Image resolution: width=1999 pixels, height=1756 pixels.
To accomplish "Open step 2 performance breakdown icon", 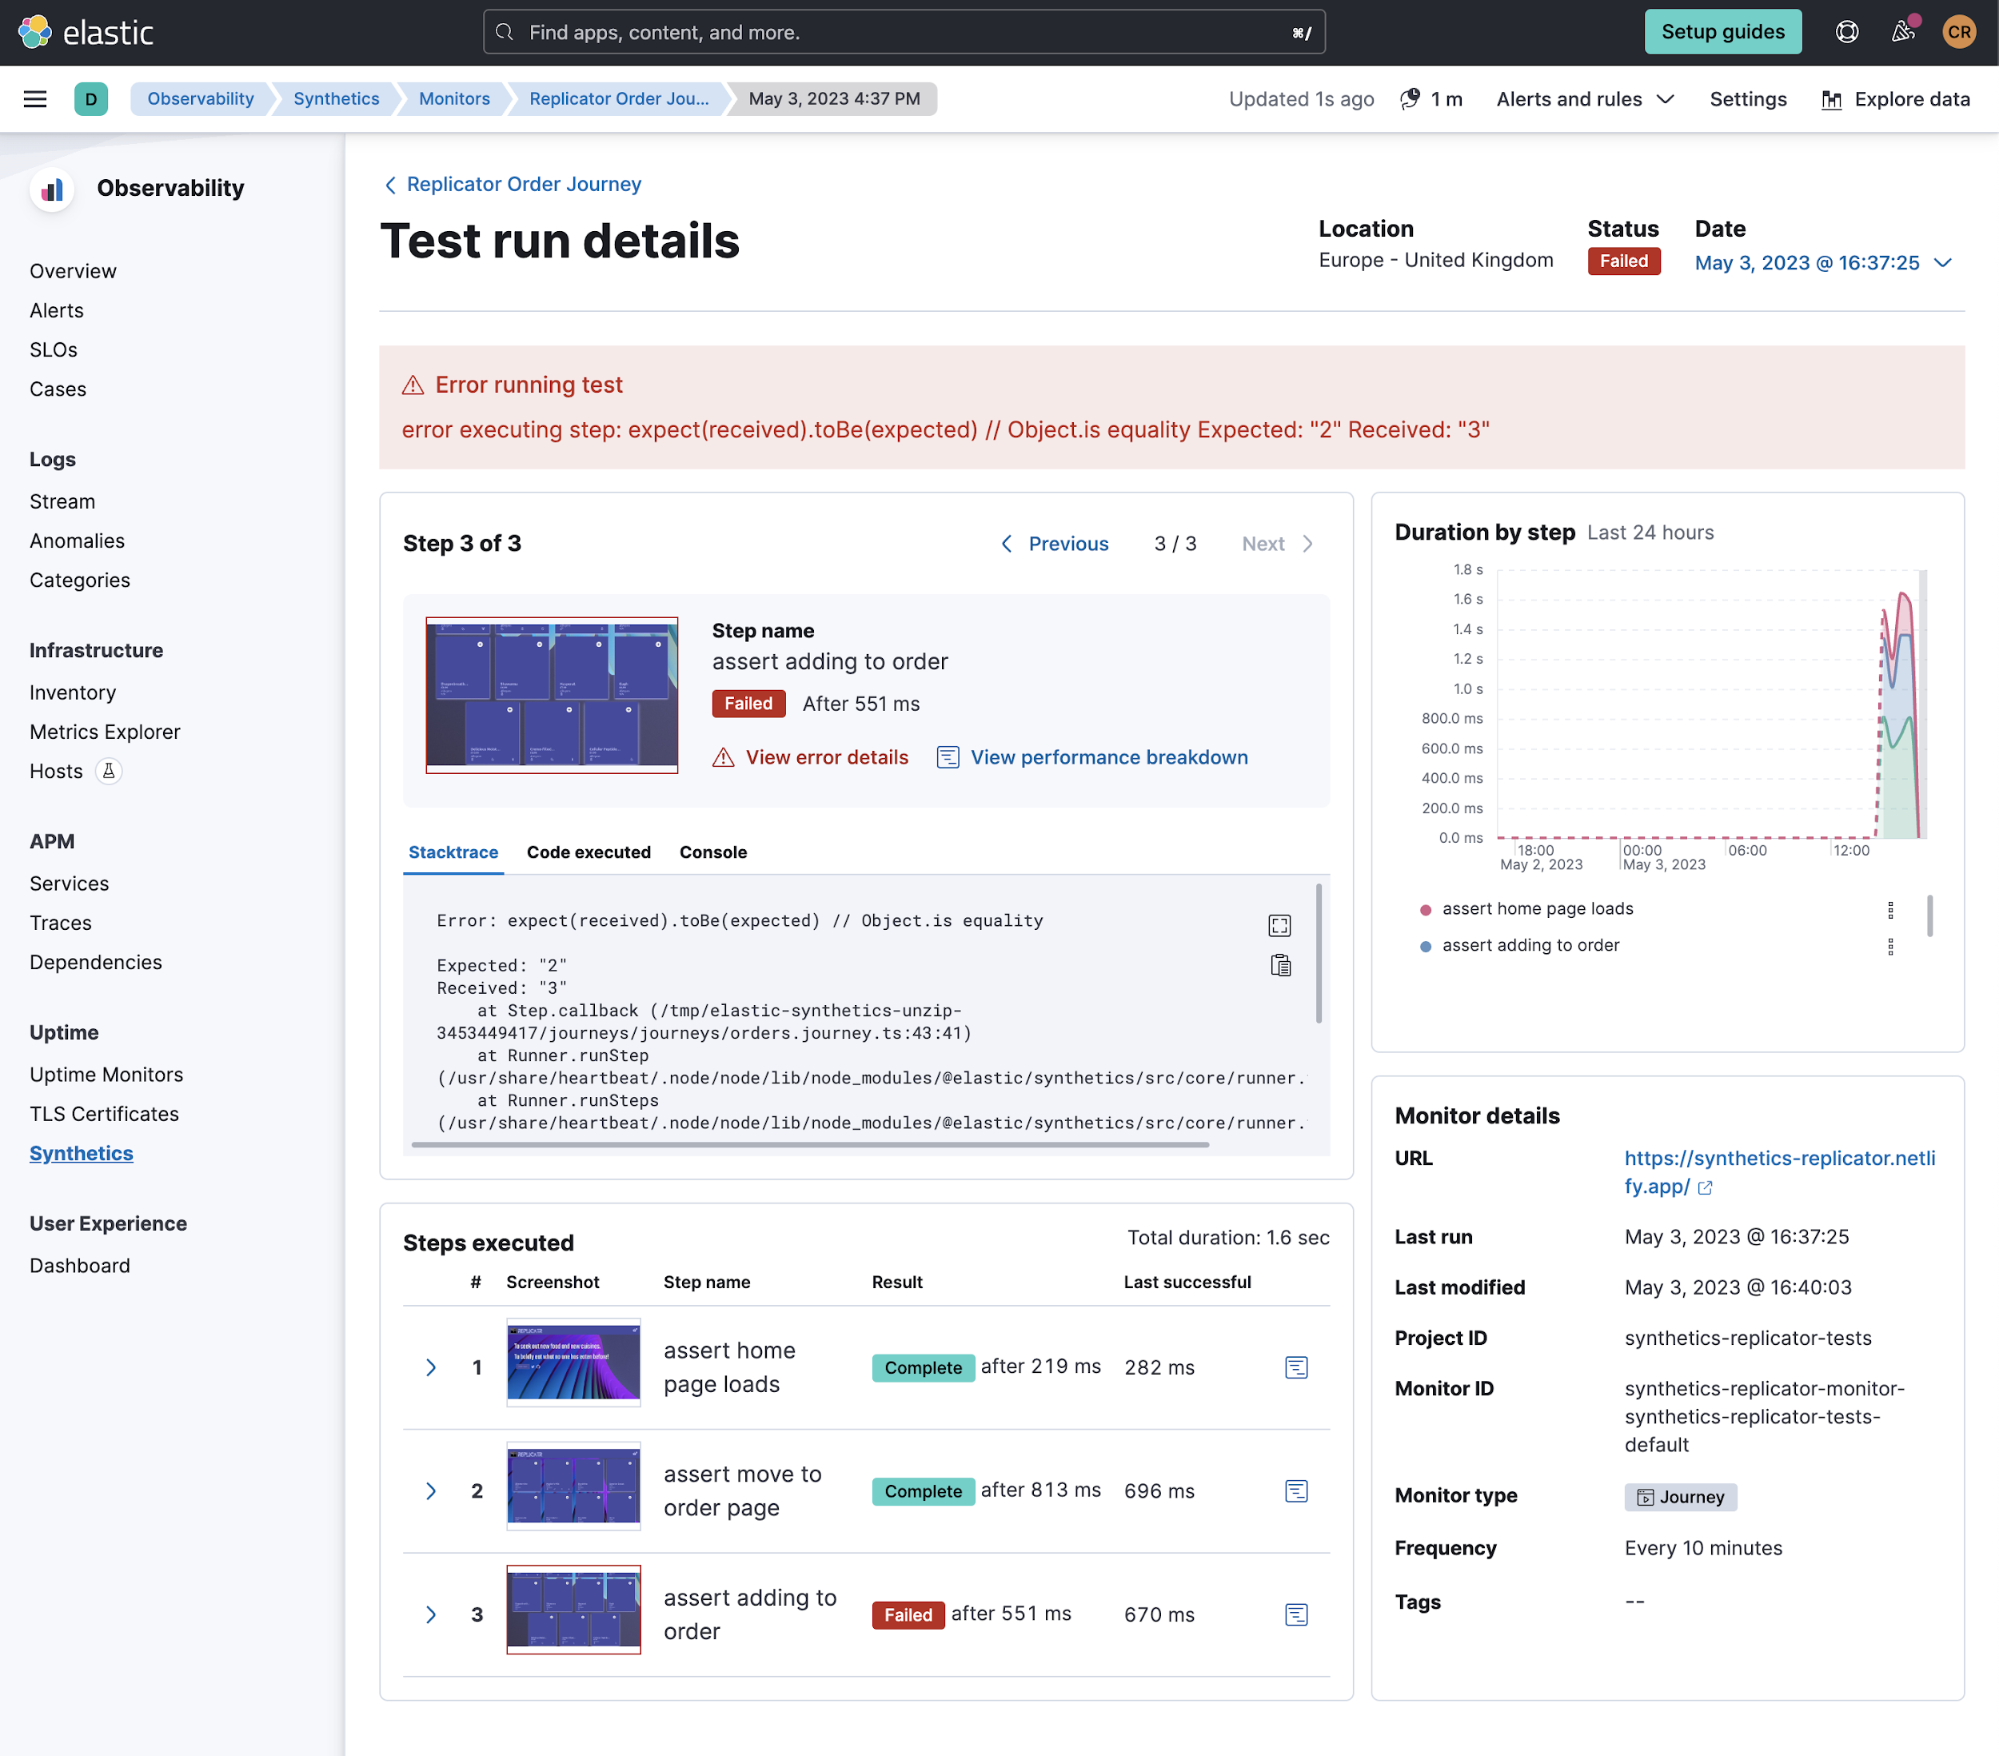I will click(1296, 1491).
